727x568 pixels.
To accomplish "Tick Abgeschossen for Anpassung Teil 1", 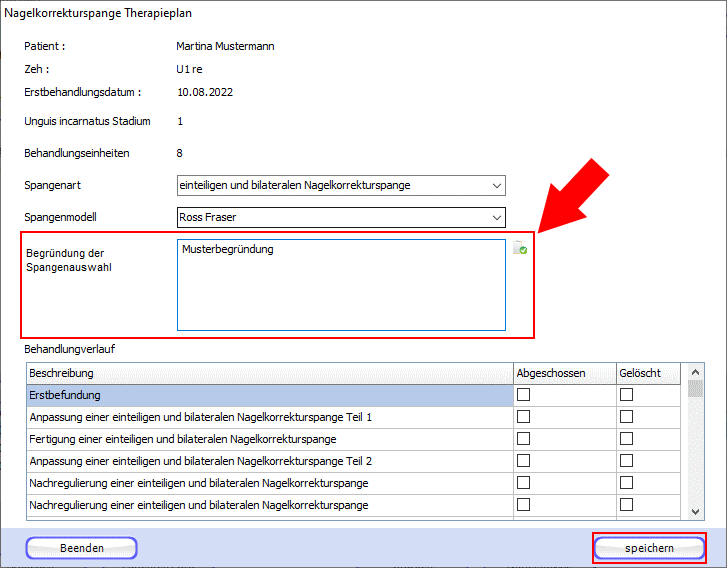I will click(x=523, y=417).
